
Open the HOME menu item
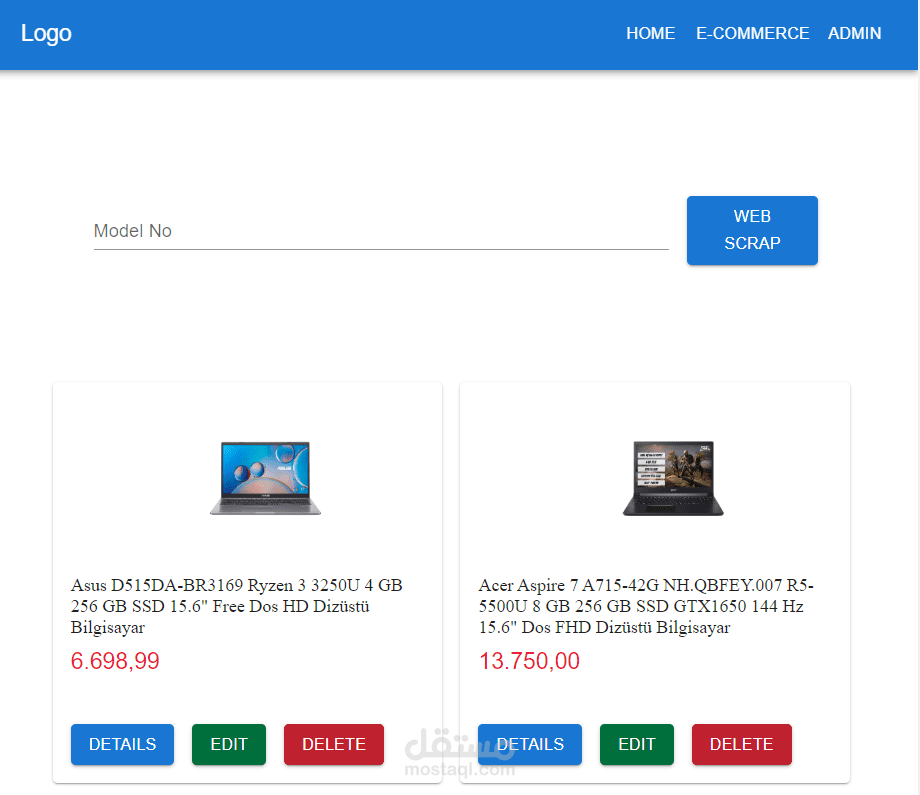pos(650,33)
